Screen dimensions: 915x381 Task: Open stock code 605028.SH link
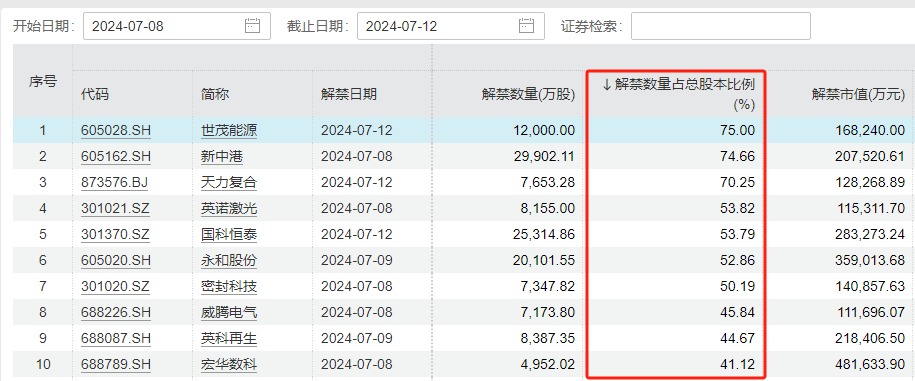click(x=116, y=131)
